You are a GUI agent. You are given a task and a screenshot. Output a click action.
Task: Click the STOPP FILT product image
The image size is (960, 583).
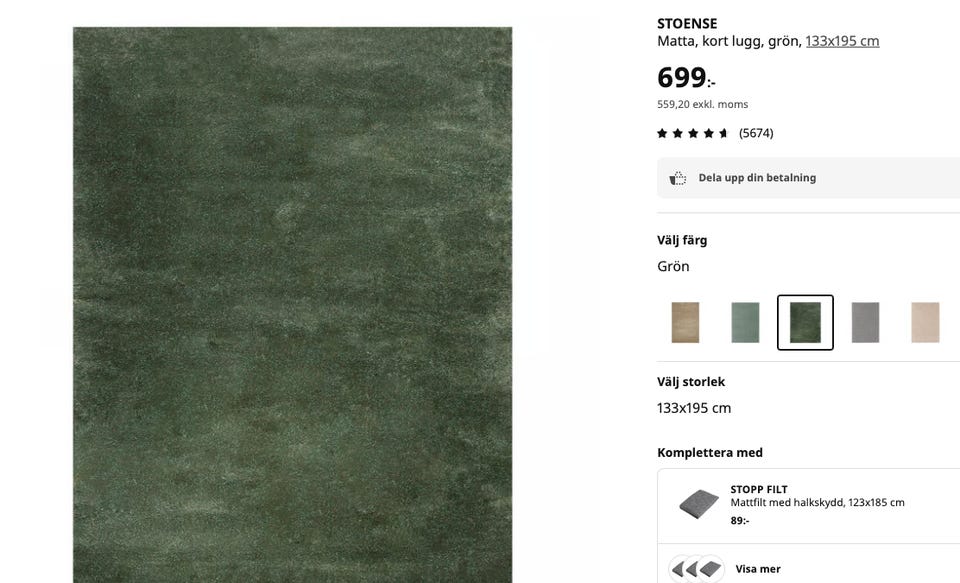(x=699, y=504)
